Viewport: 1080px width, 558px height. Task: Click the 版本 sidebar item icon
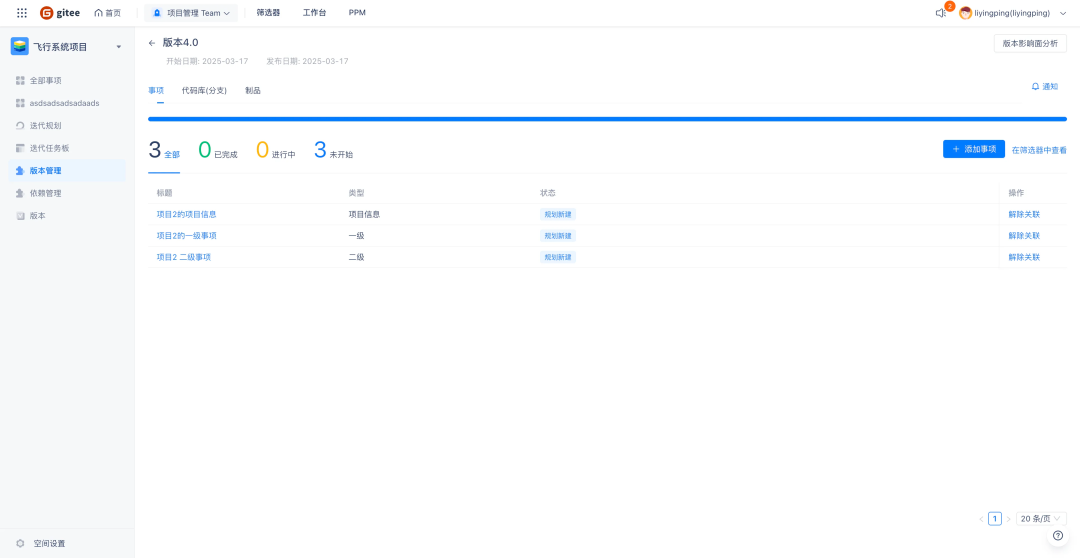click(21, 216)
